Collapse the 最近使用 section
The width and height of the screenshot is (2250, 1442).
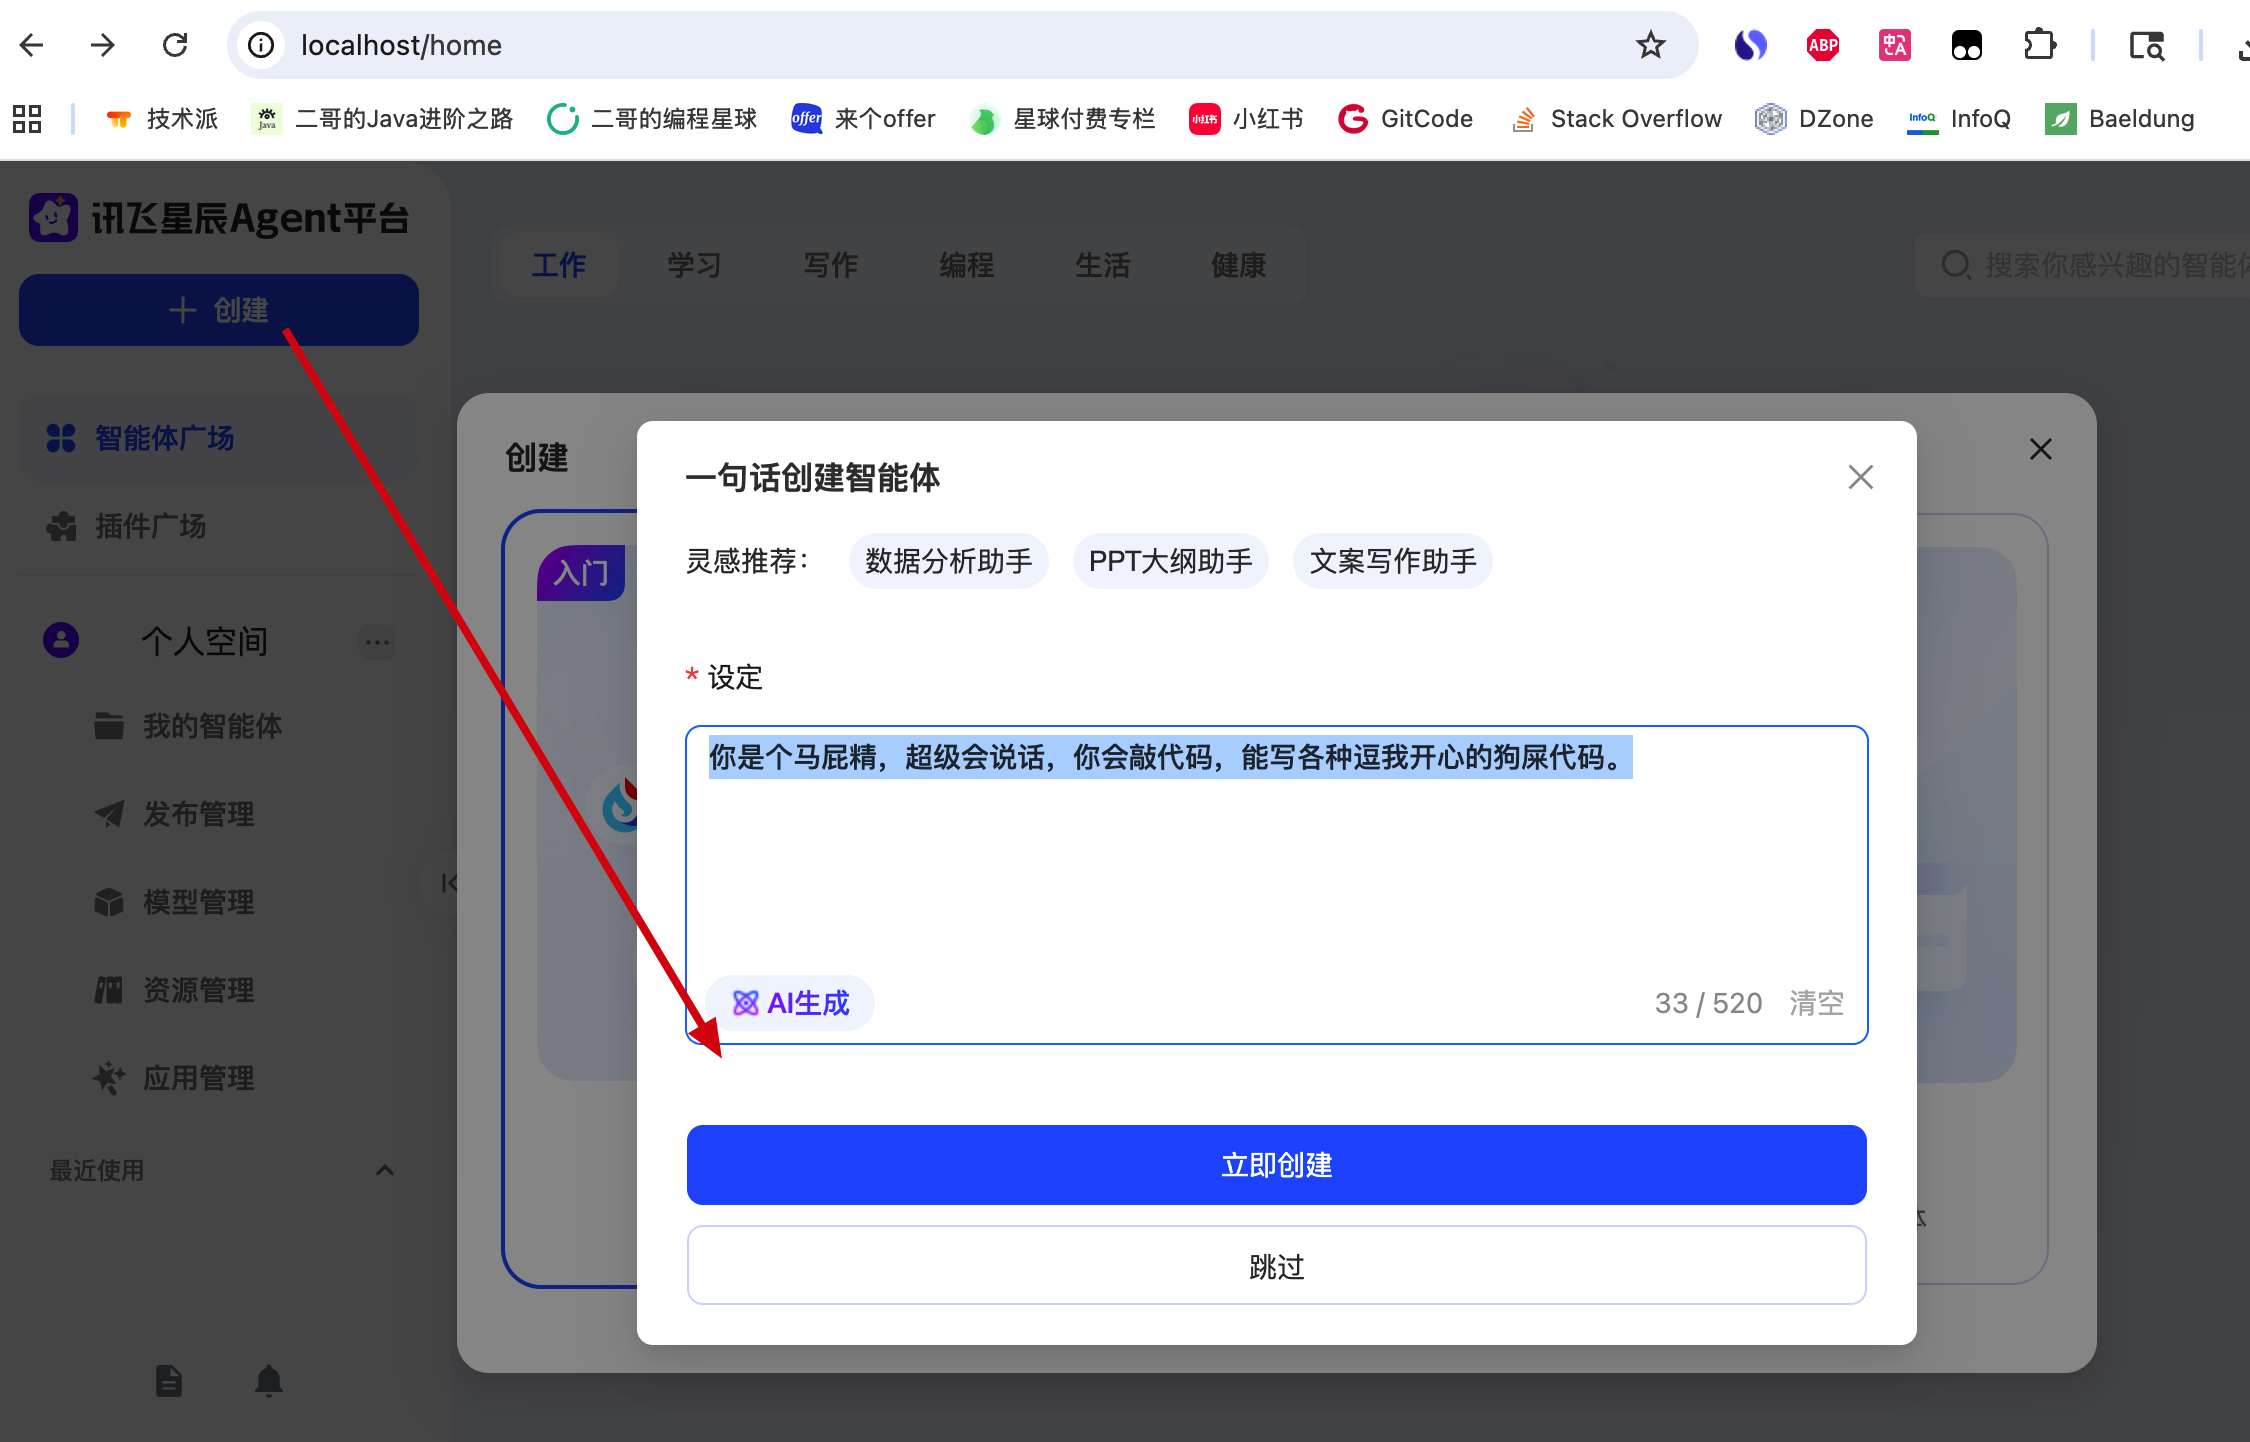coord(384,1170)
